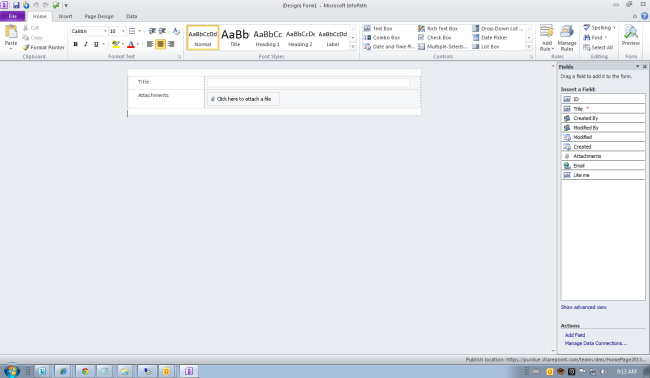Apply the text highlight color
The width and height of the screenshot is (650, 378).
[116, 44]
